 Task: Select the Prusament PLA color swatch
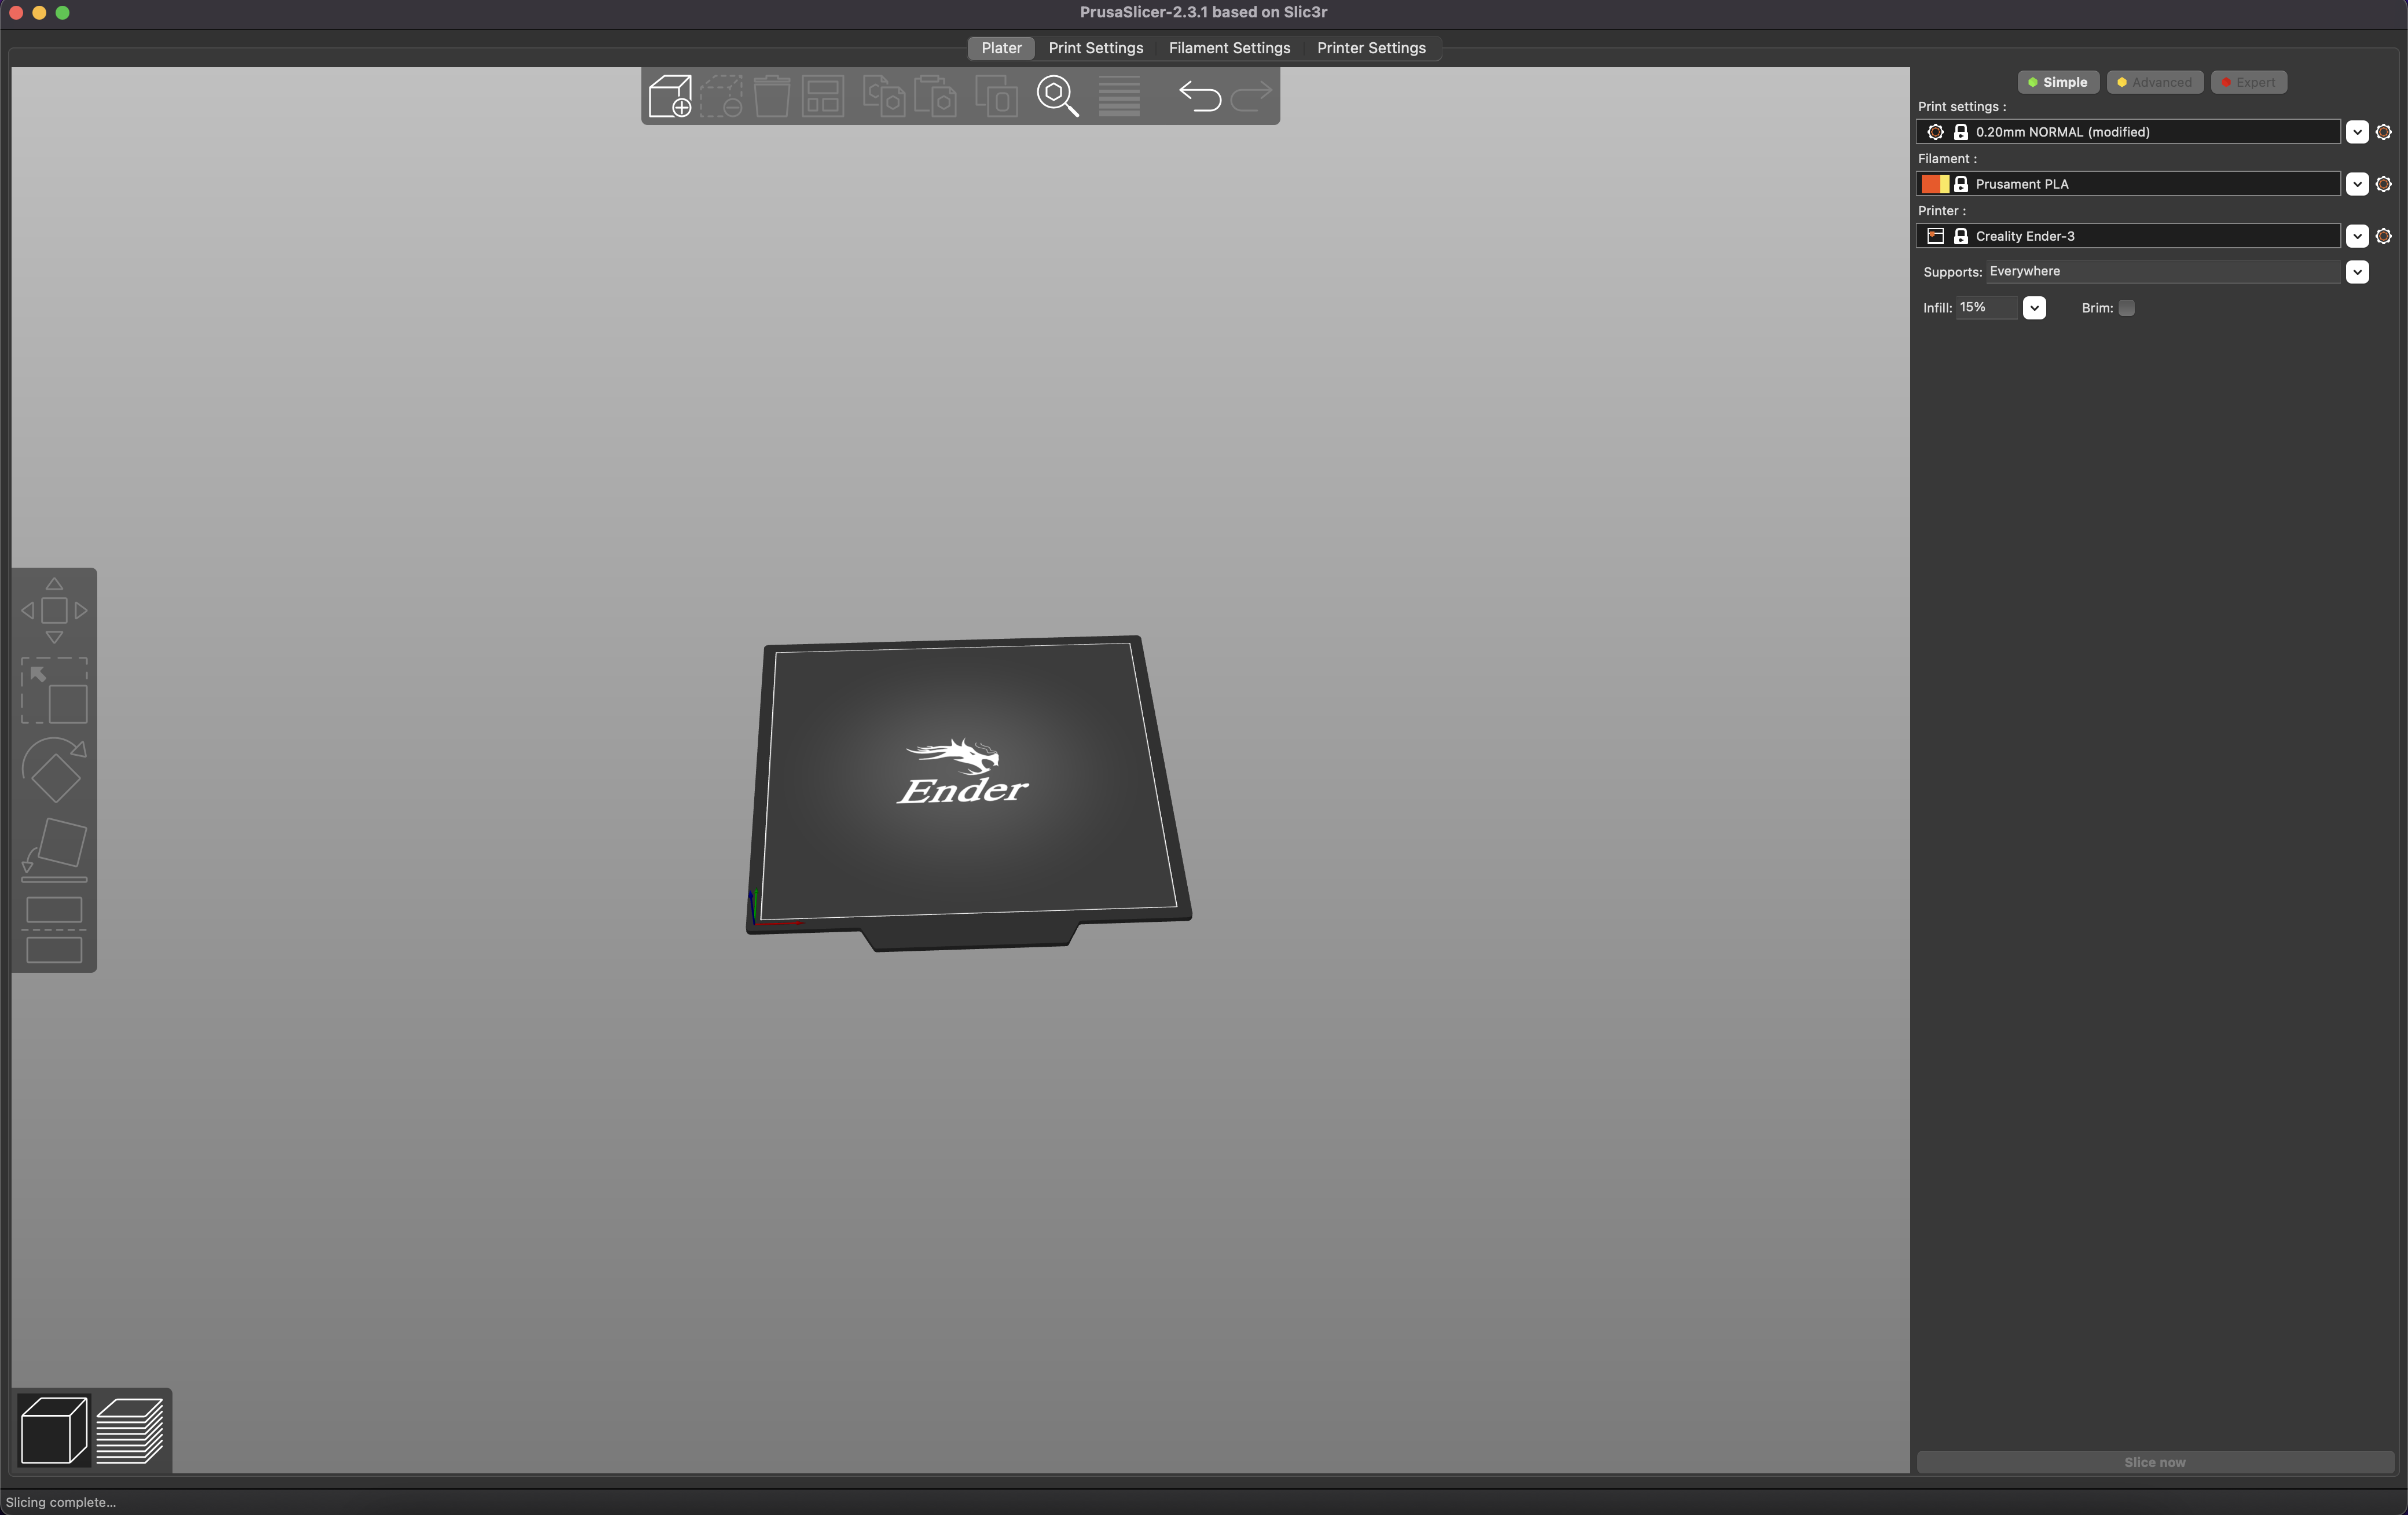[1933, 183]
